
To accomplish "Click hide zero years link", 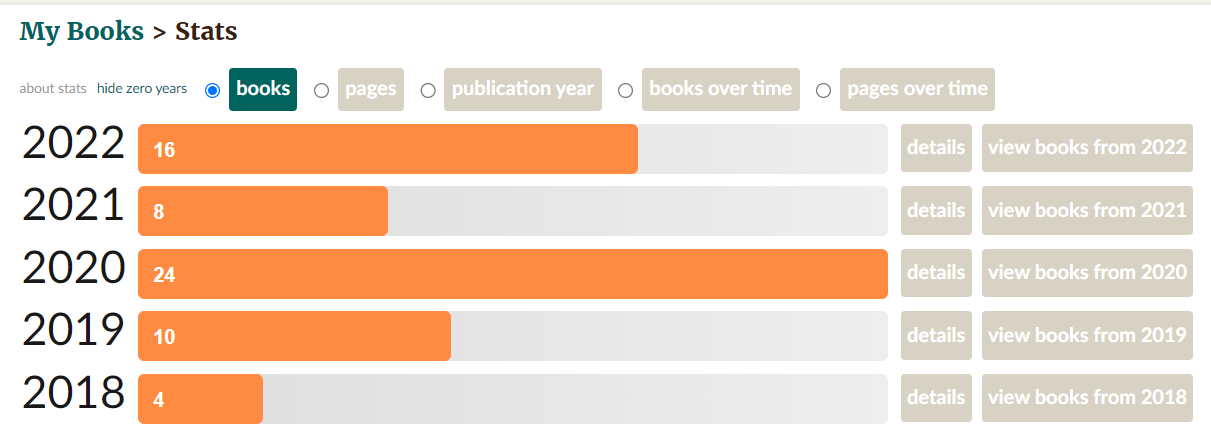I will [x=142, y=89].
